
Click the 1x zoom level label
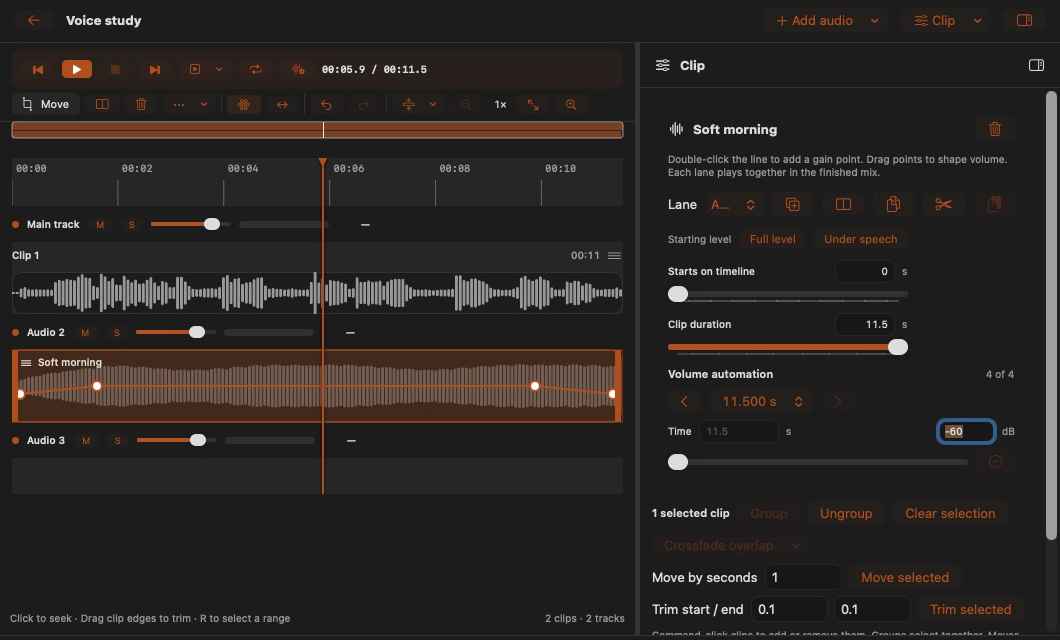(500, 104)
